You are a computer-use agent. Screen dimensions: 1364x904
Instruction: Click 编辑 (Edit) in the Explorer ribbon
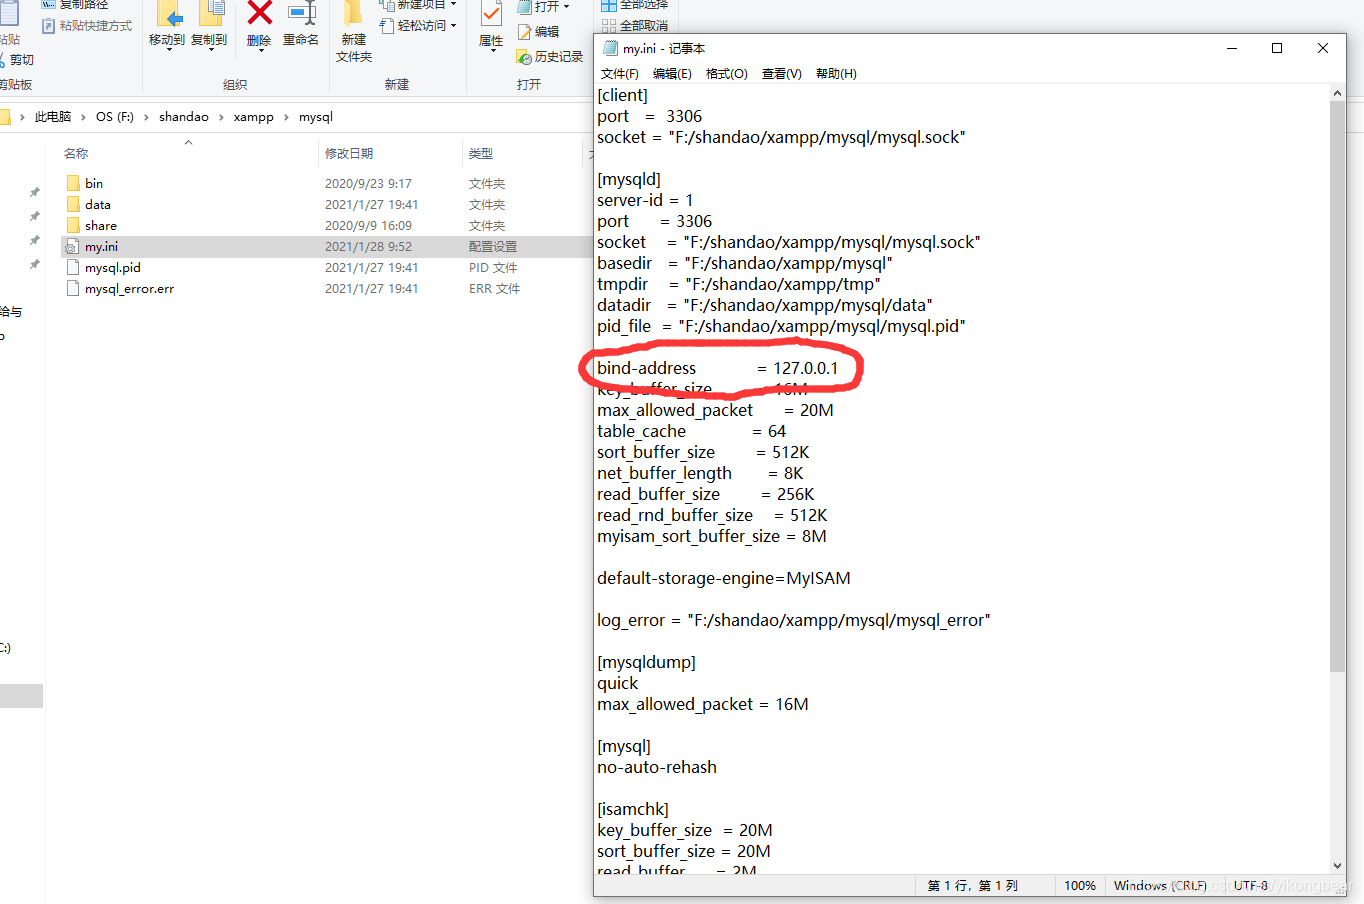coord(538,32)
